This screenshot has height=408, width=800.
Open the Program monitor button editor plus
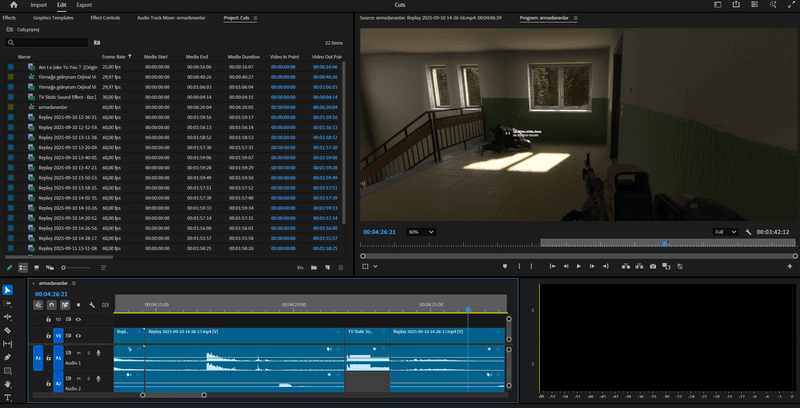click(x=790, y=266)
